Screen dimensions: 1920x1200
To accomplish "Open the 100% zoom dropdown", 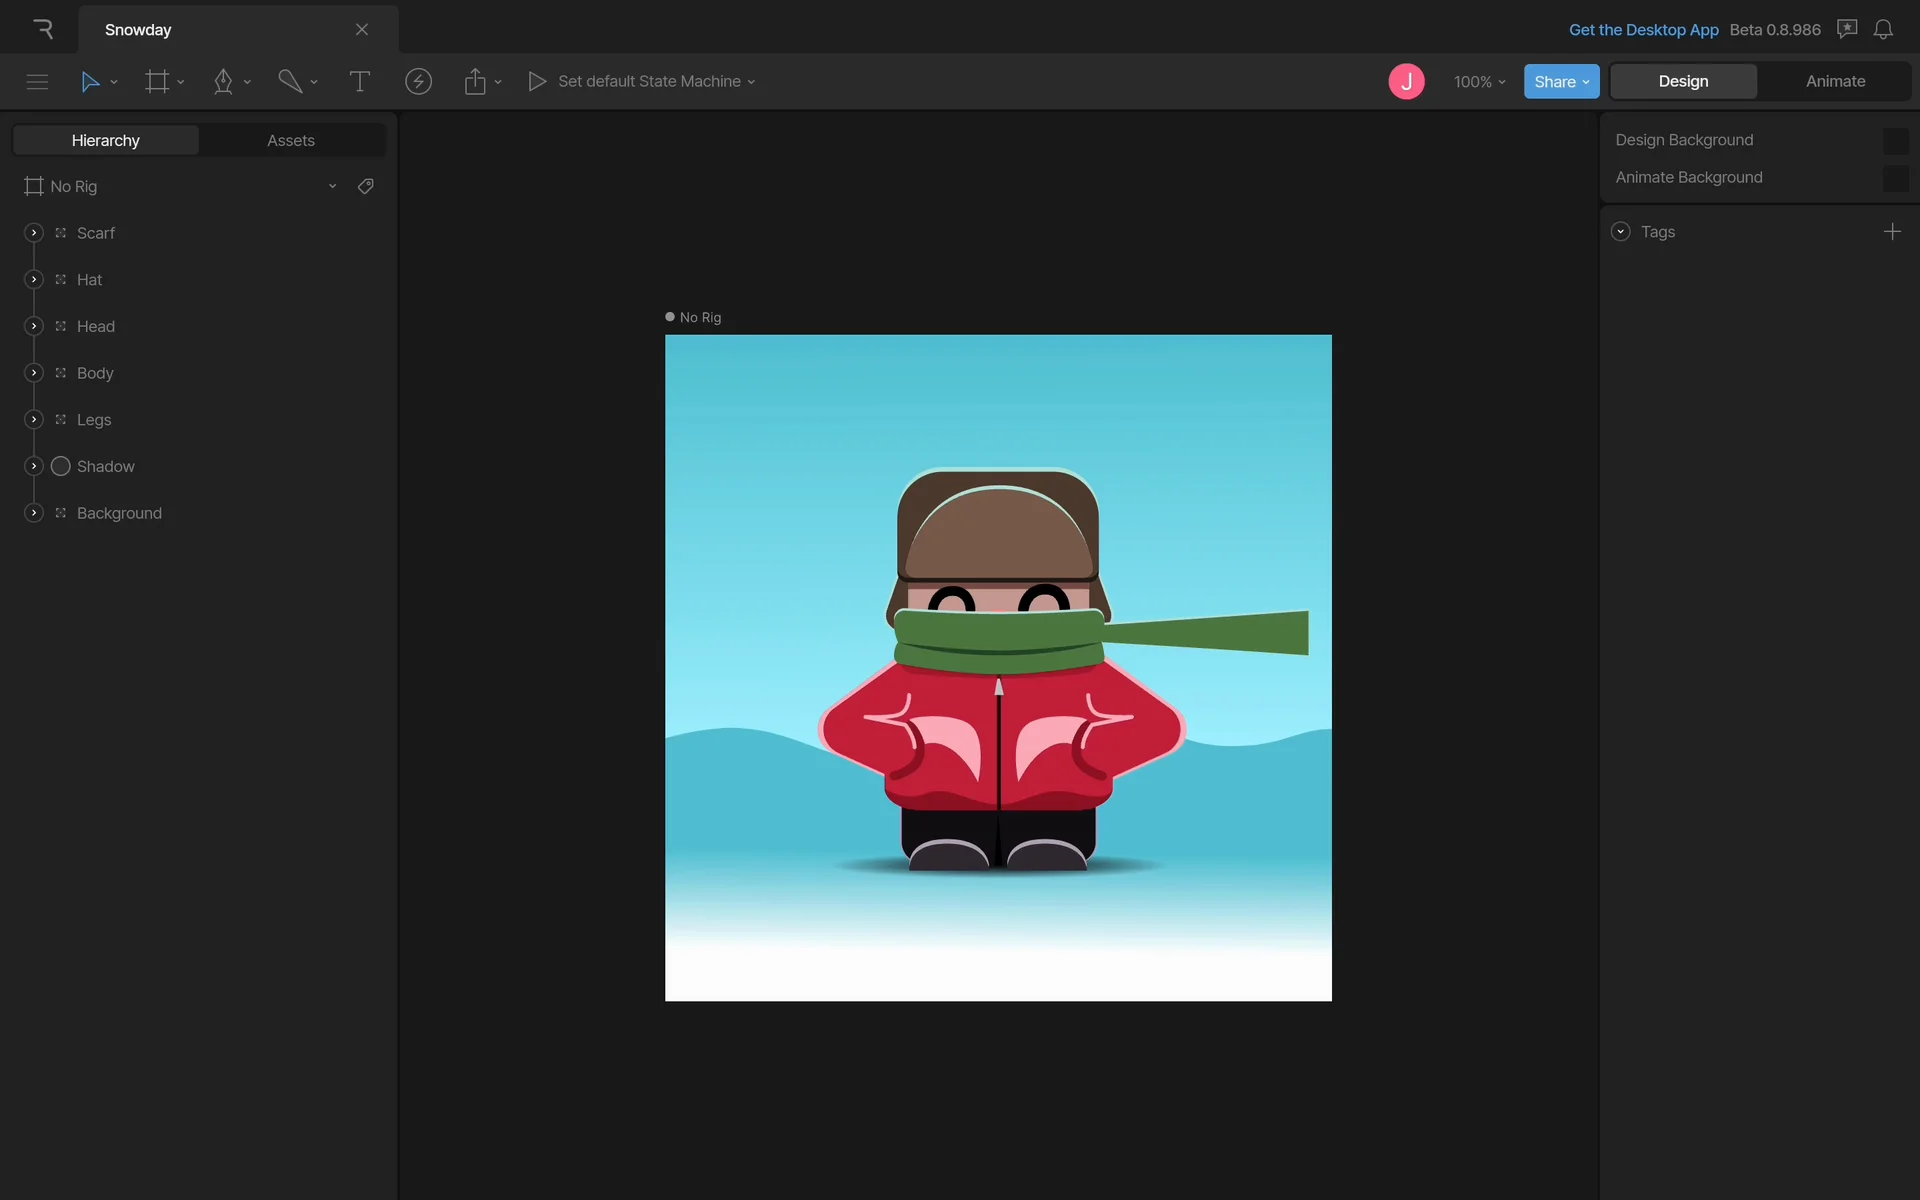I will 1479,82.
